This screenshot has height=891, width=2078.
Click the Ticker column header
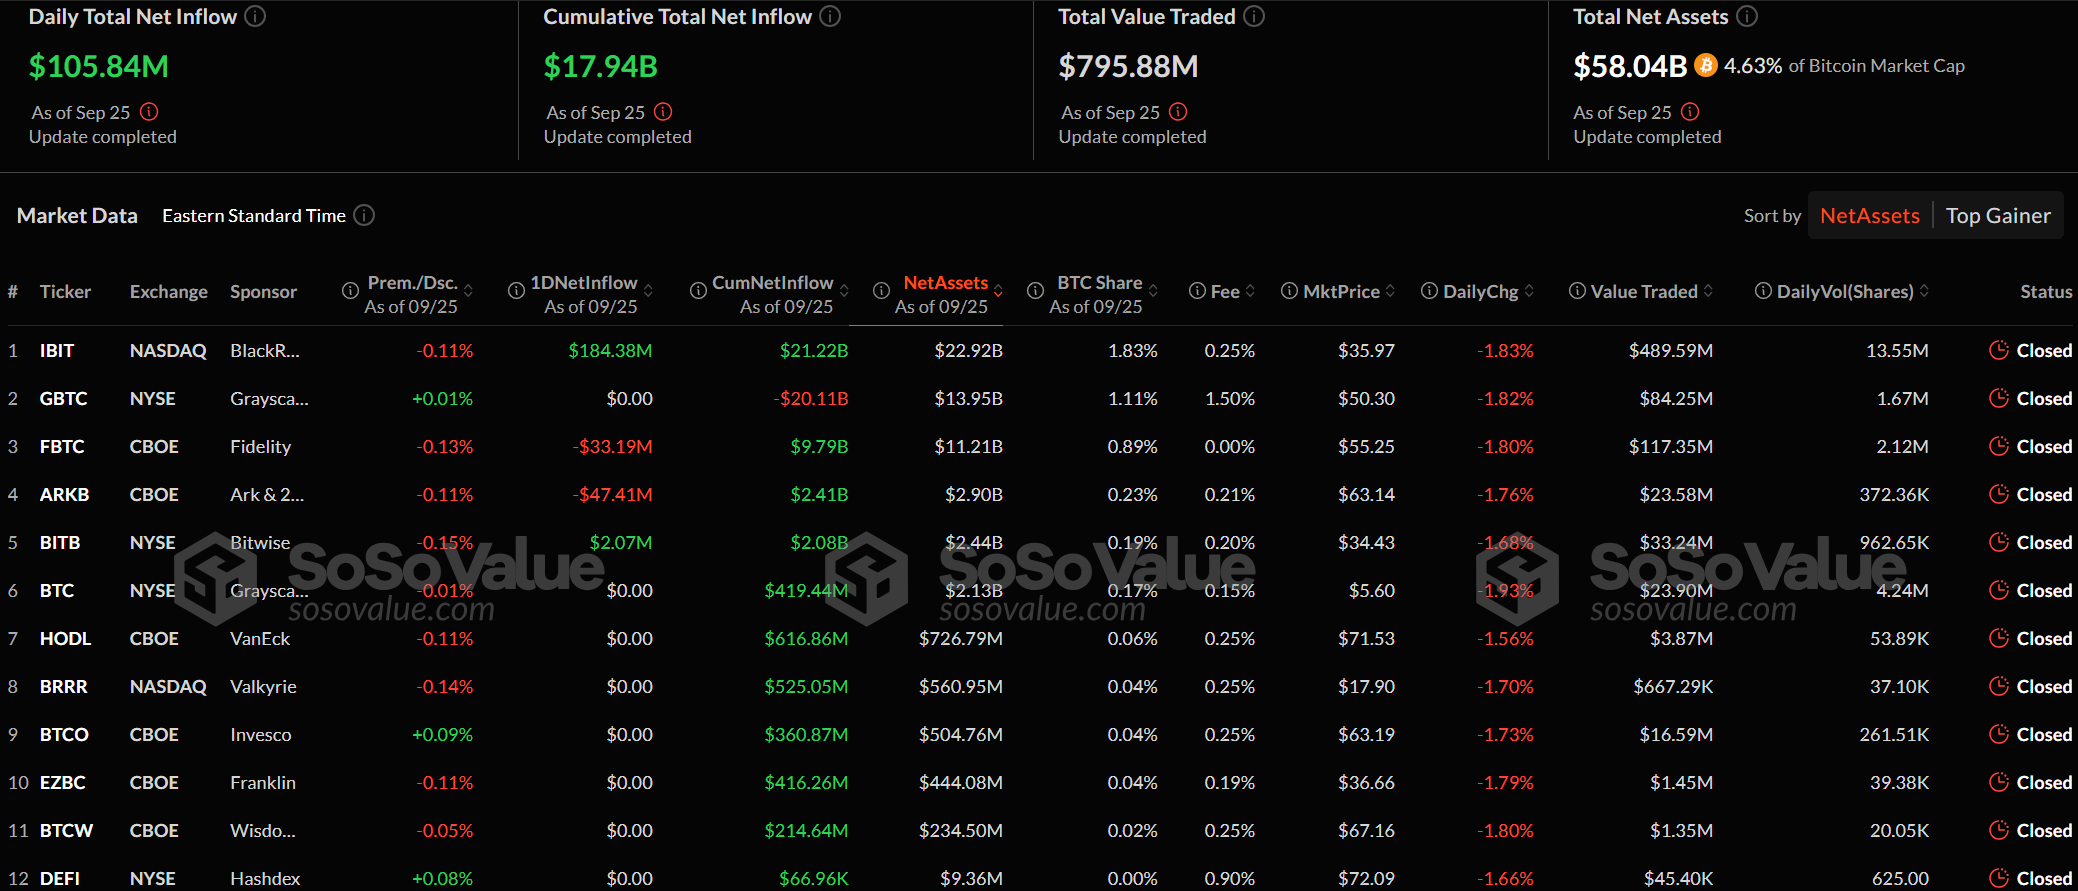(65, 291)
